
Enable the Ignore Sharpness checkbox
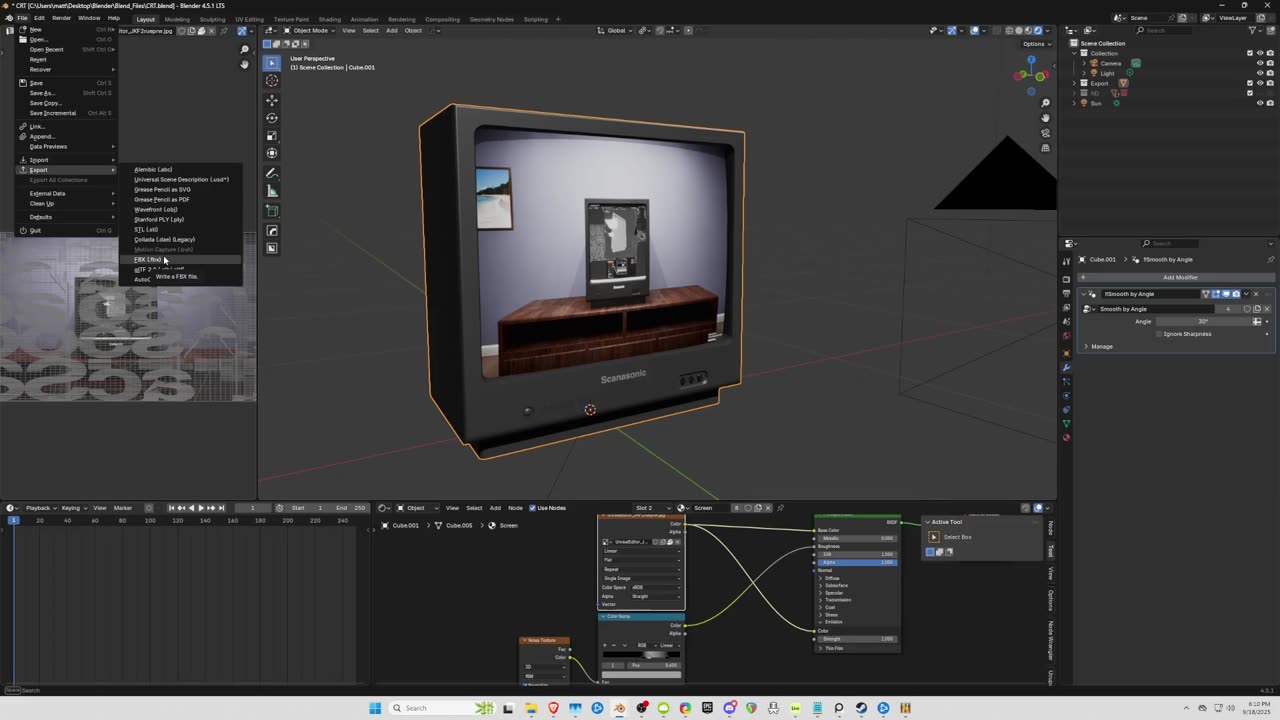click(1159, 334)
